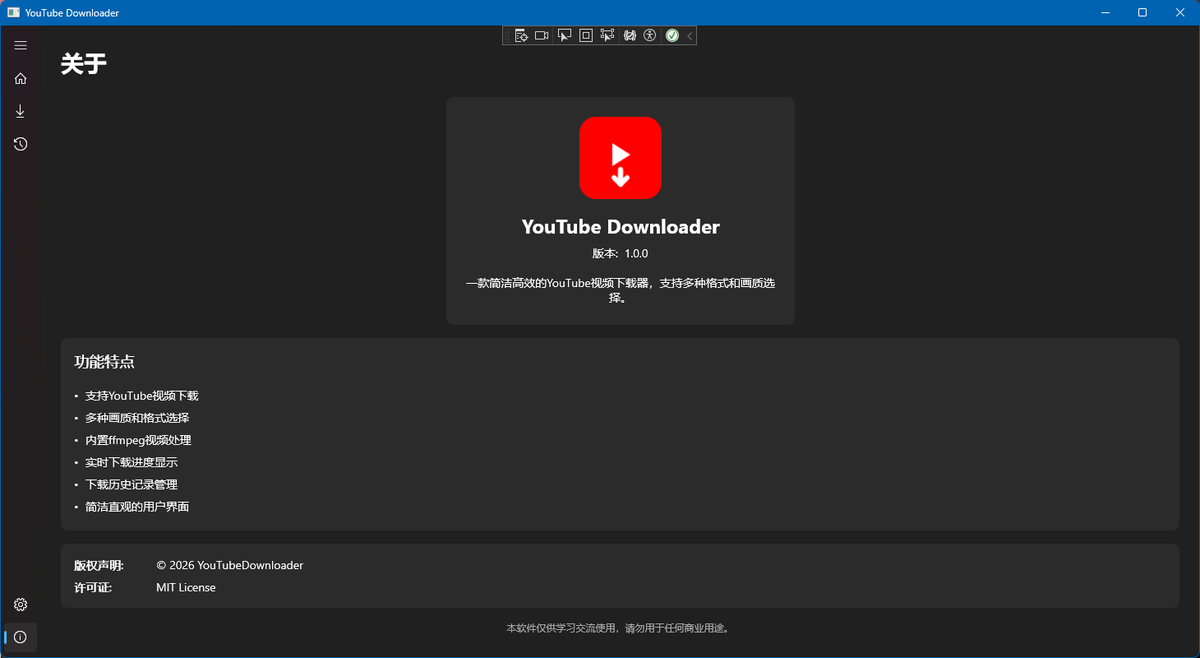
Task: Open Settings from the sidebar gear
Action: point(20,604)
